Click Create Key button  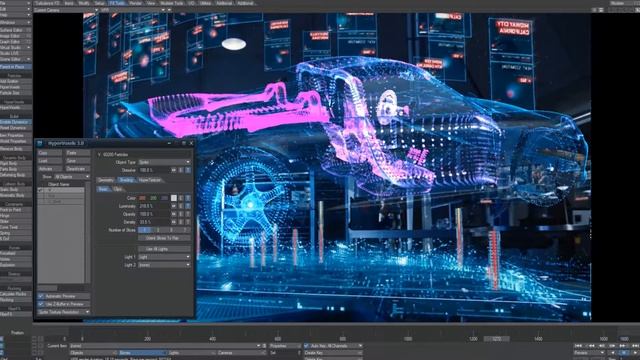point(333,353)
